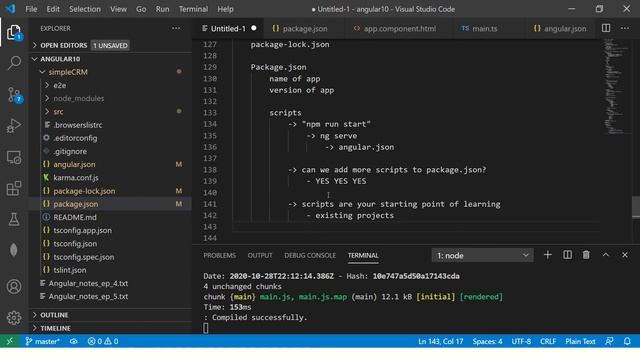Open README.md in the file tree
This screenshot has height=360, width=640.
[x=75, y=217]
